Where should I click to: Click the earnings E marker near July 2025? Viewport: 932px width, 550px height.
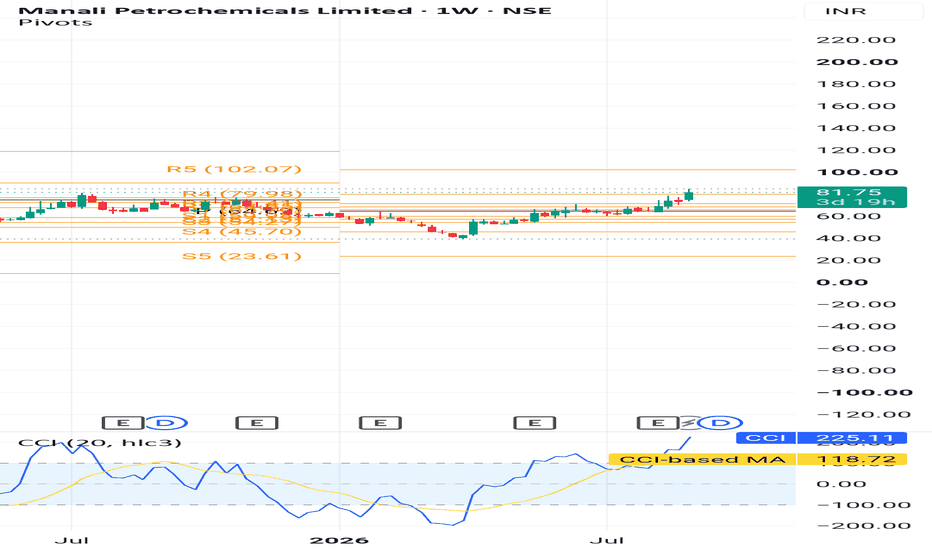(123, 423)
